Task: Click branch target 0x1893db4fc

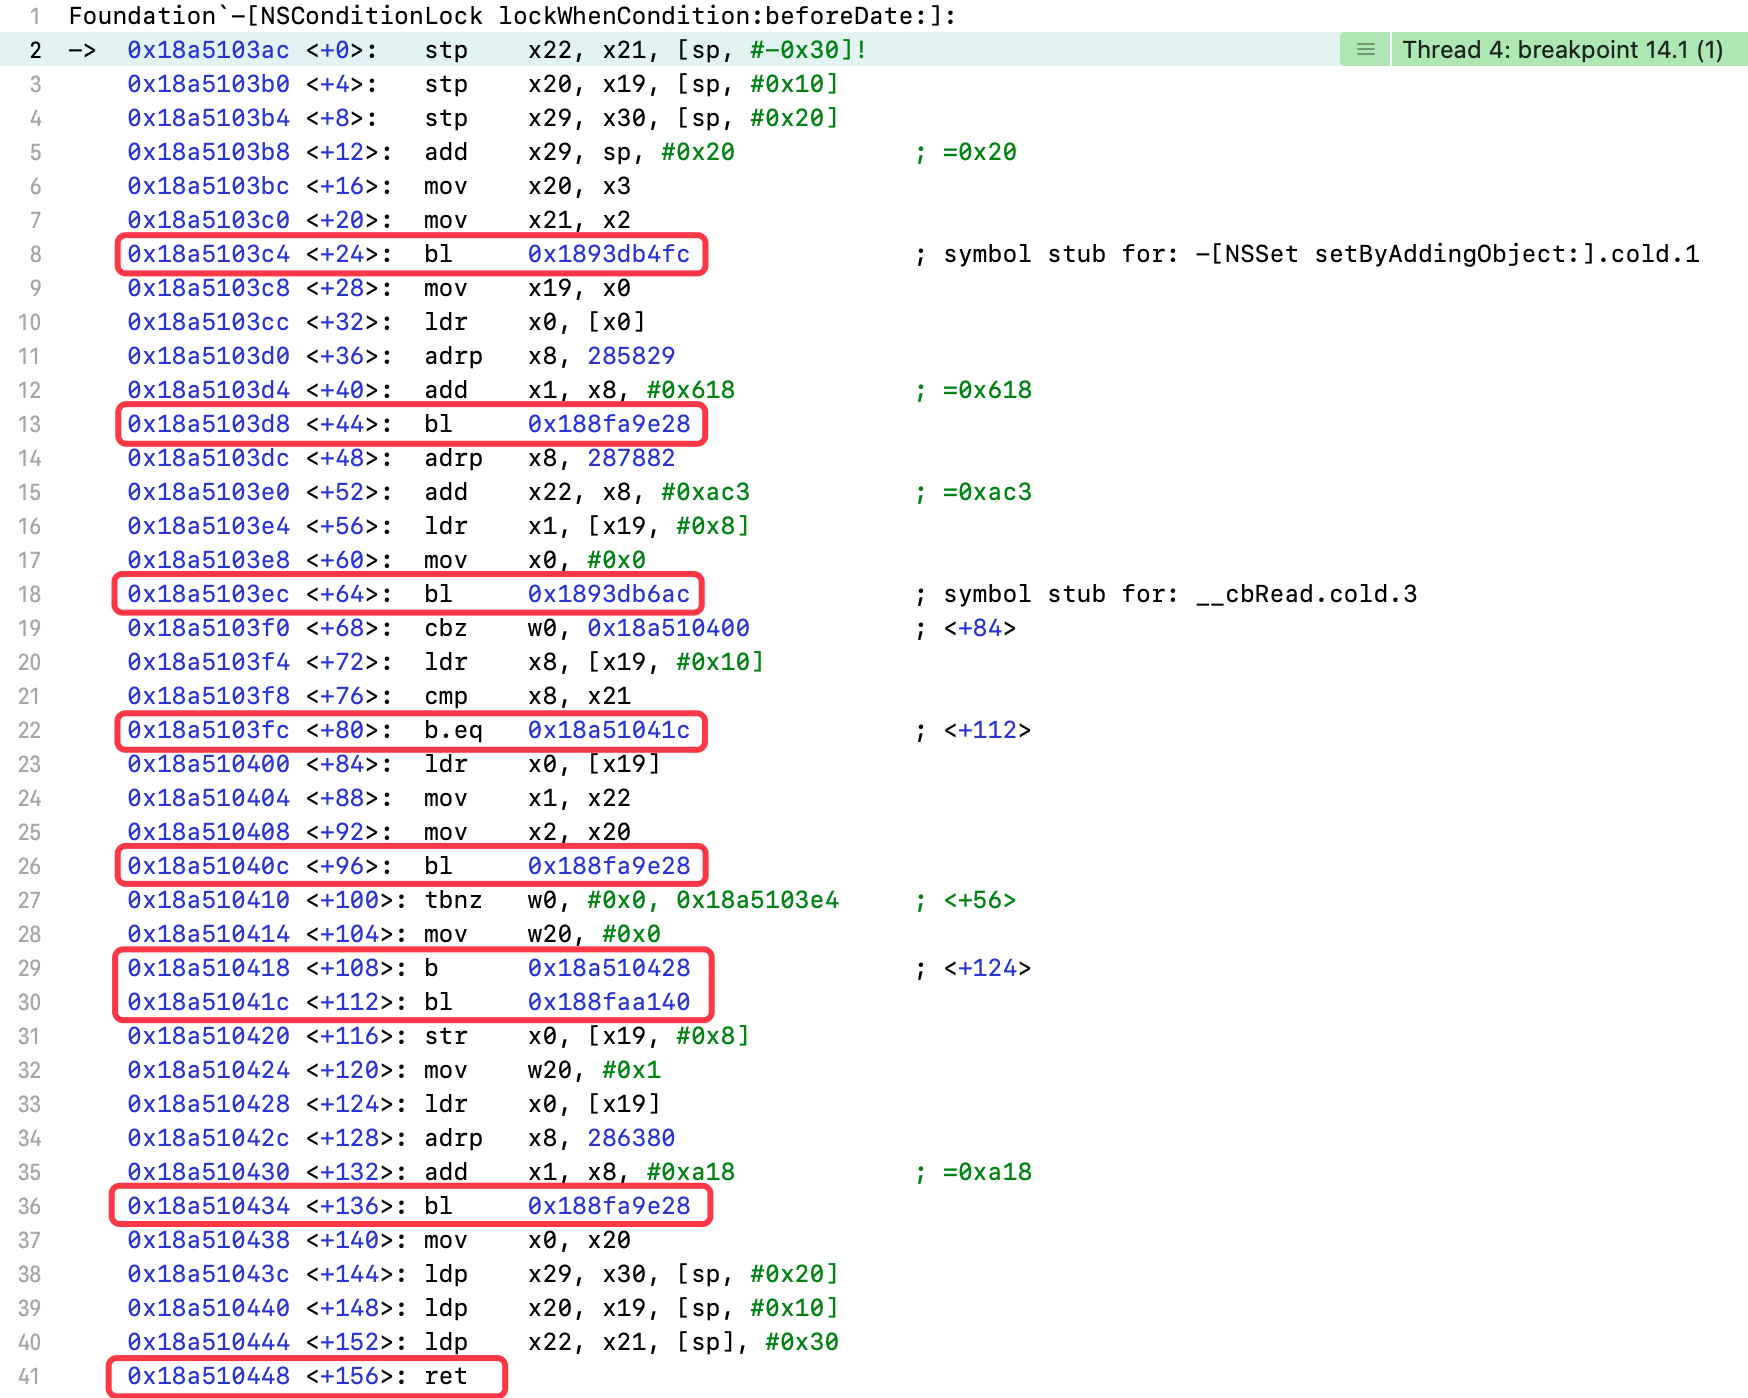Action: pos(609,254)
